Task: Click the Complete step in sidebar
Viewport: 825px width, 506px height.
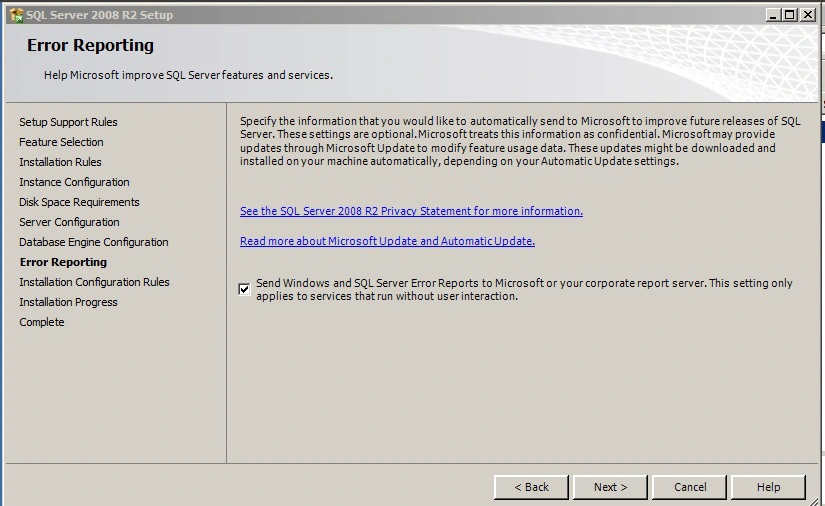Action: (41, 322)
